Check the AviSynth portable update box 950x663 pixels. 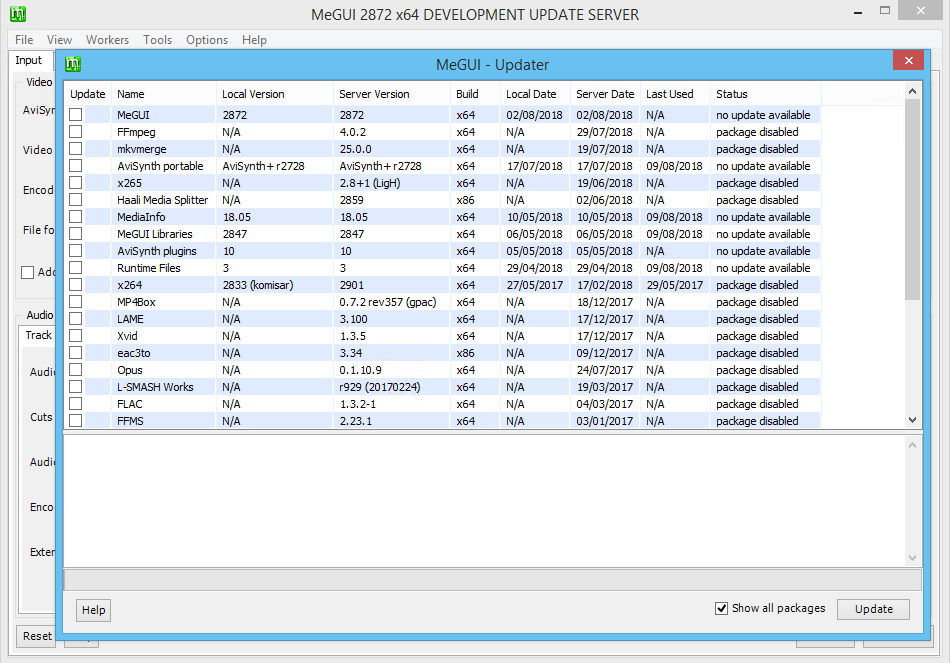pyautogui.click(x=76, y=165)
